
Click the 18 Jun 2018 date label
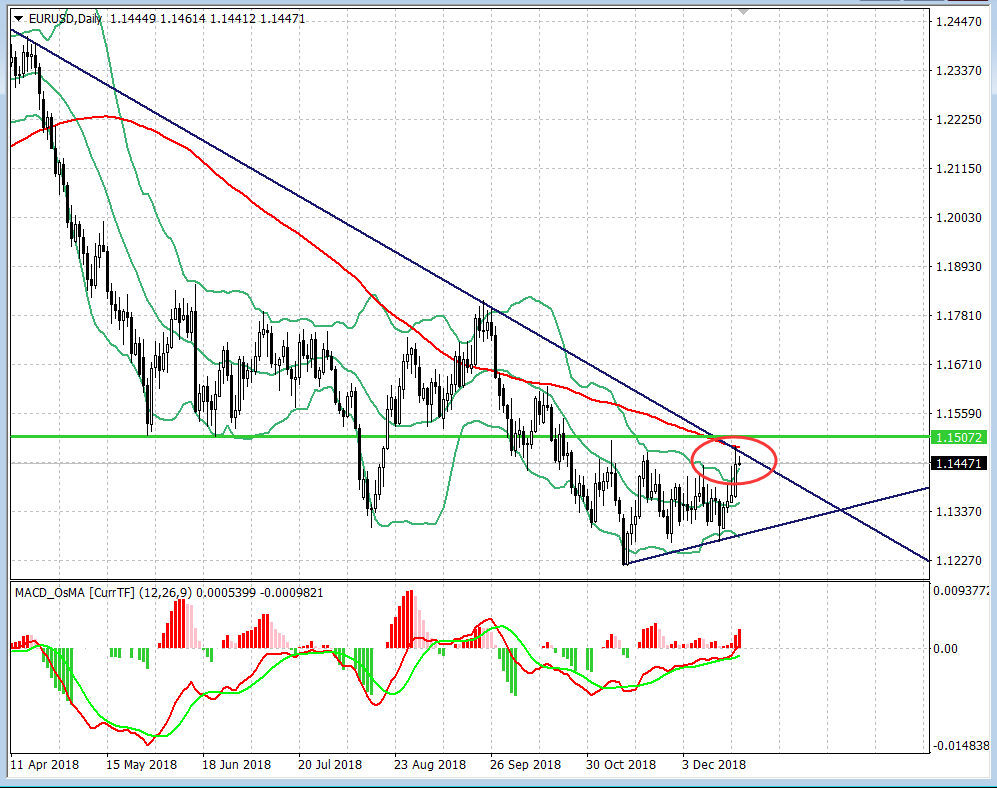tap(237, 764)
